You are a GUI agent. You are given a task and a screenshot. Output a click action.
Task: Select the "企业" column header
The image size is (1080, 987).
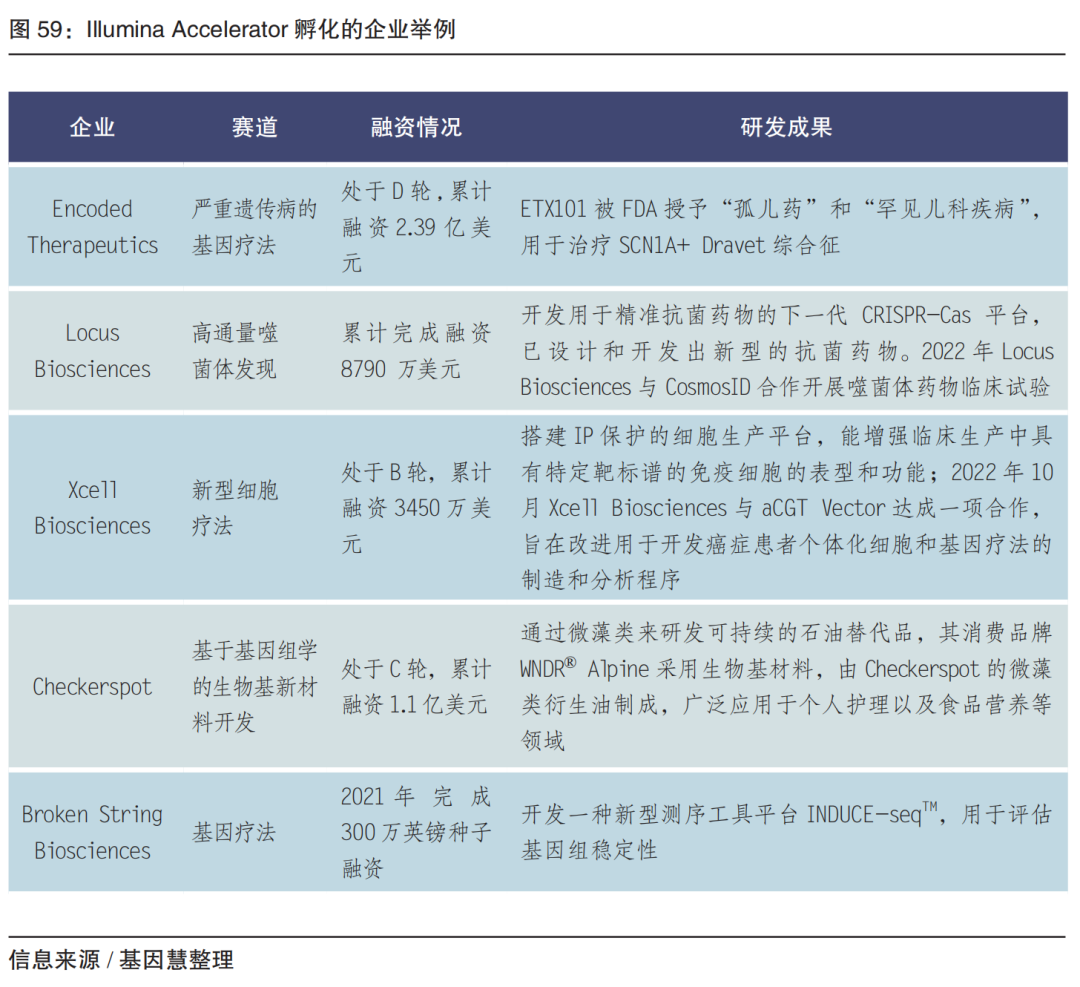click(92, 127)
